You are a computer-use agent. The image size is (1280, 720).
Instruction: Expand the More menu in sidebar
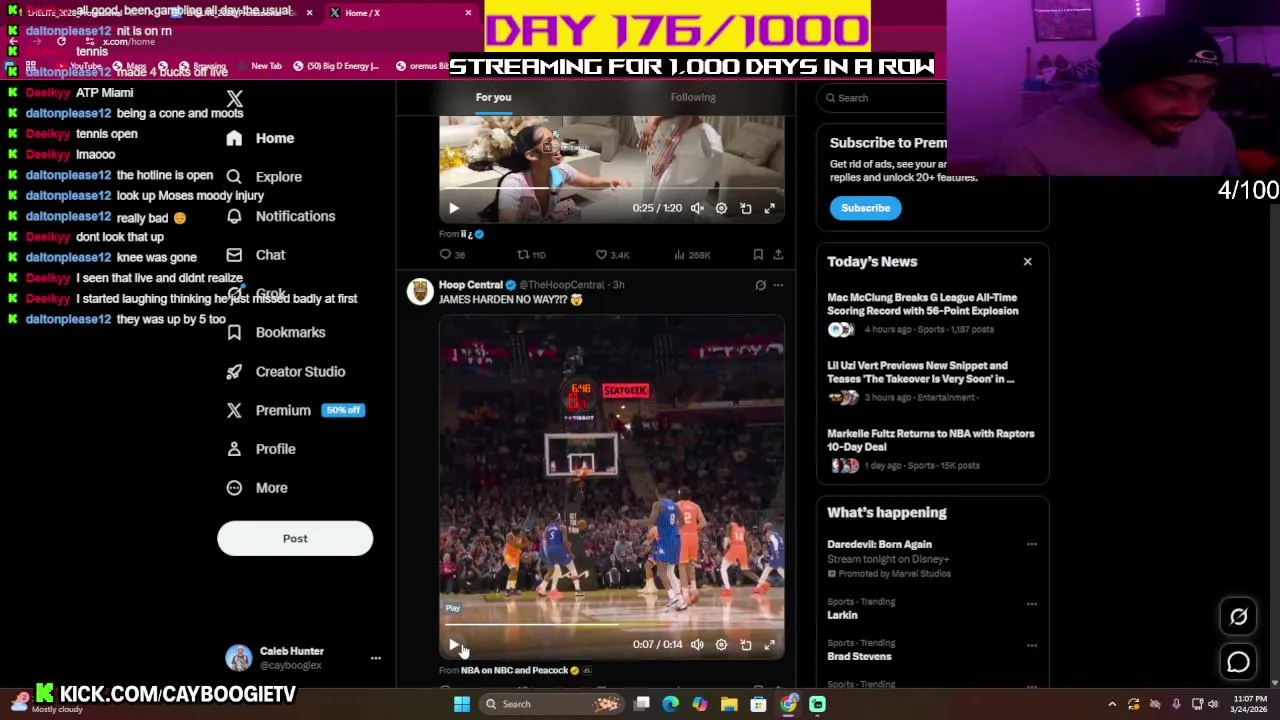pyautogui.click(x=257, y=488)
